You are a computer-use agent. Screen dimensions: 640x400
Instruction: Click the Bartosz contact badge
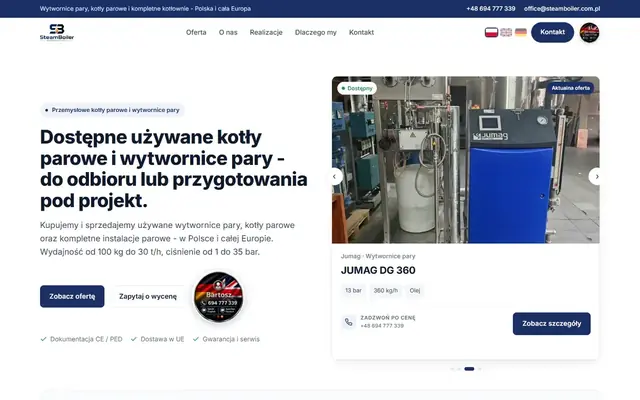coord(219,297)
